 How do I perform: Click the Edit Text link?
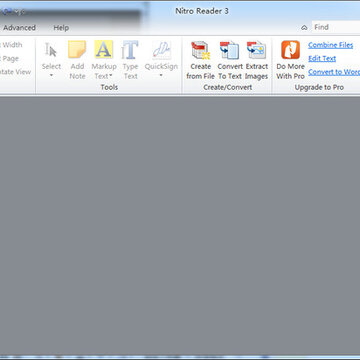322,58
